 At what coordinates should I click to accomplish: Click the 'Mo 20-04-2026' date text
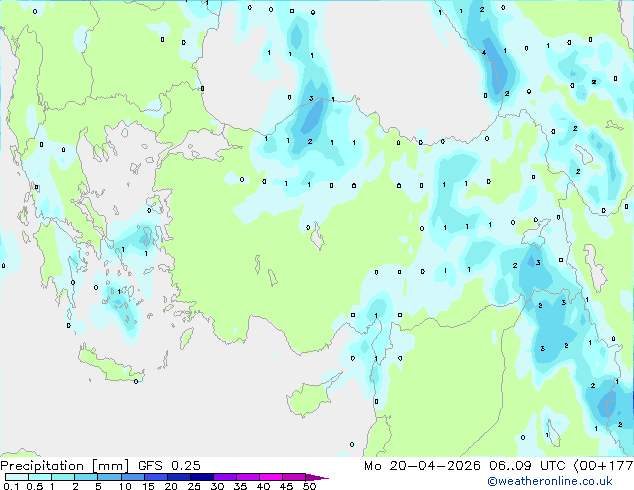click(422, 466)
